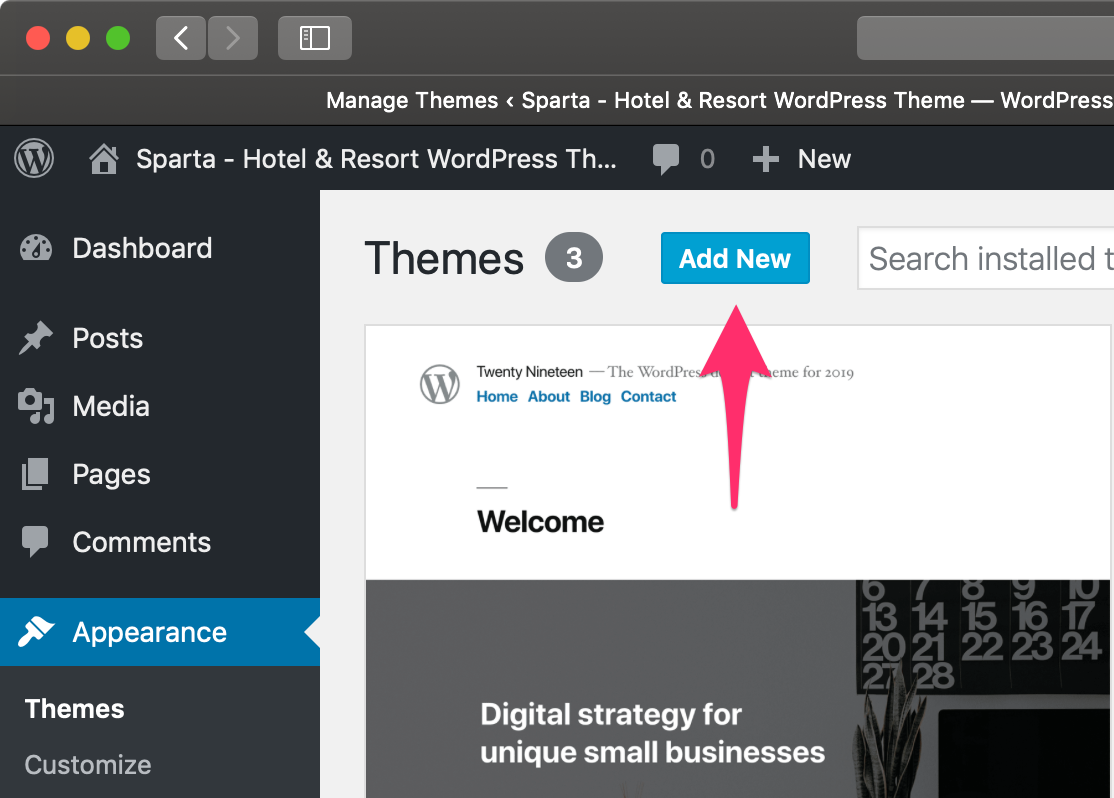This screenshot has height=798, width=1114.
Task: Open Posts menu item
Action: [x=160, y=338]
